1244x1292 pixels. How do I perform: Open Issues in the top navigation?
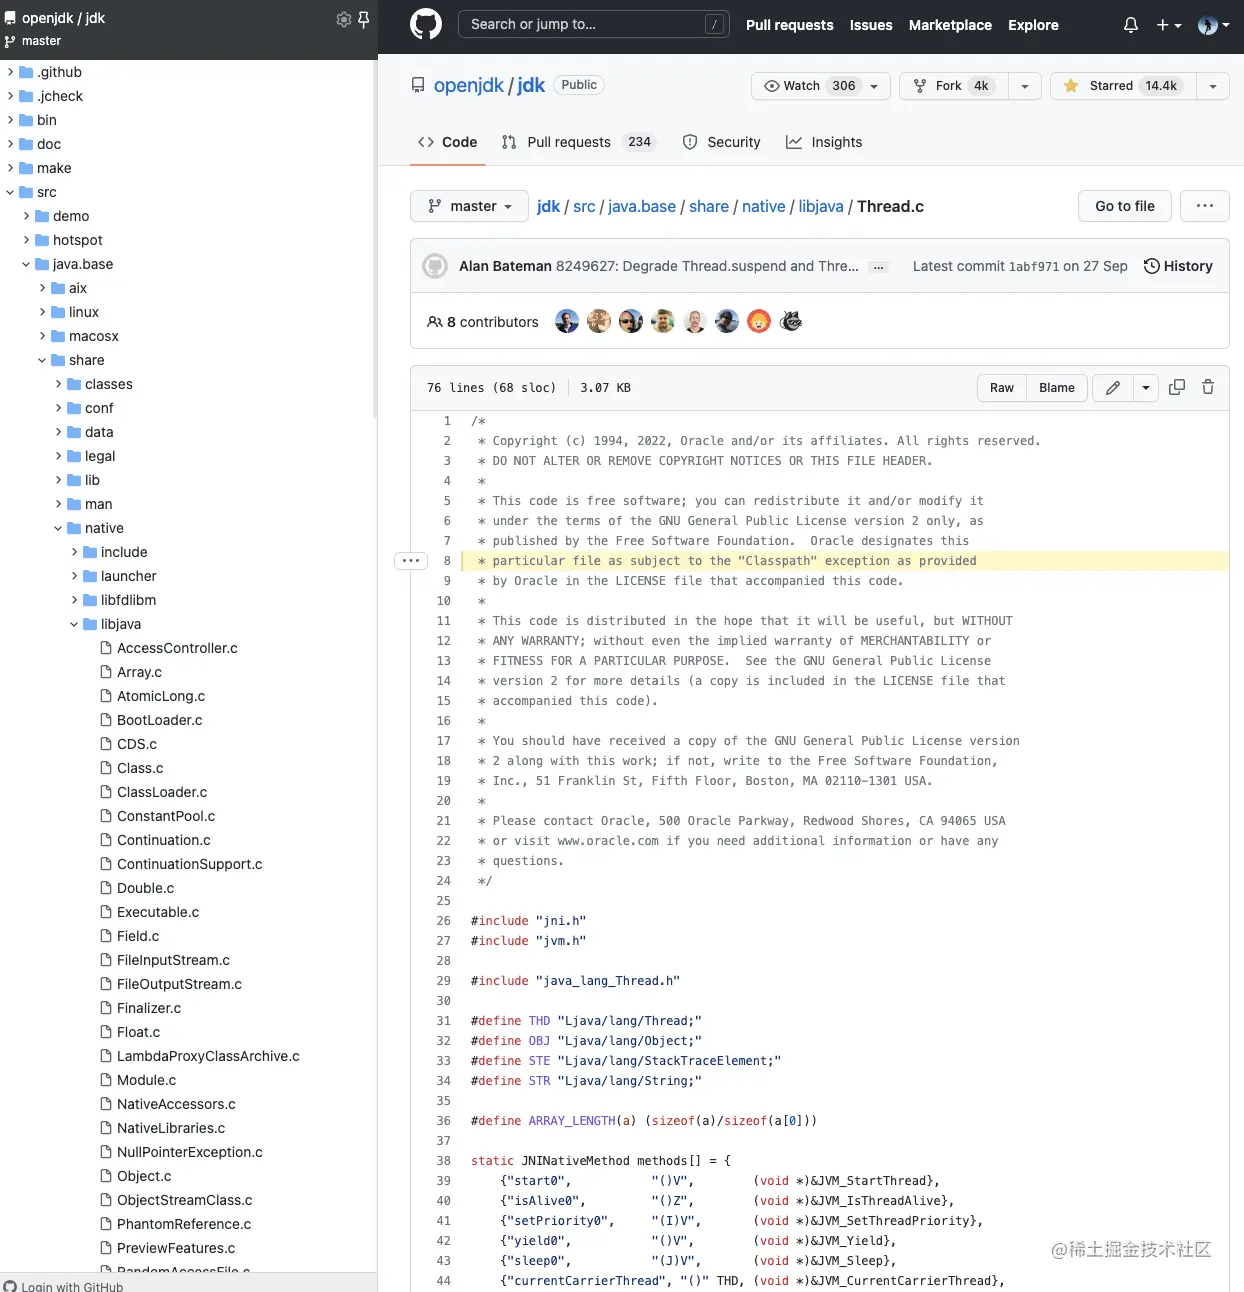pos(871,25)
